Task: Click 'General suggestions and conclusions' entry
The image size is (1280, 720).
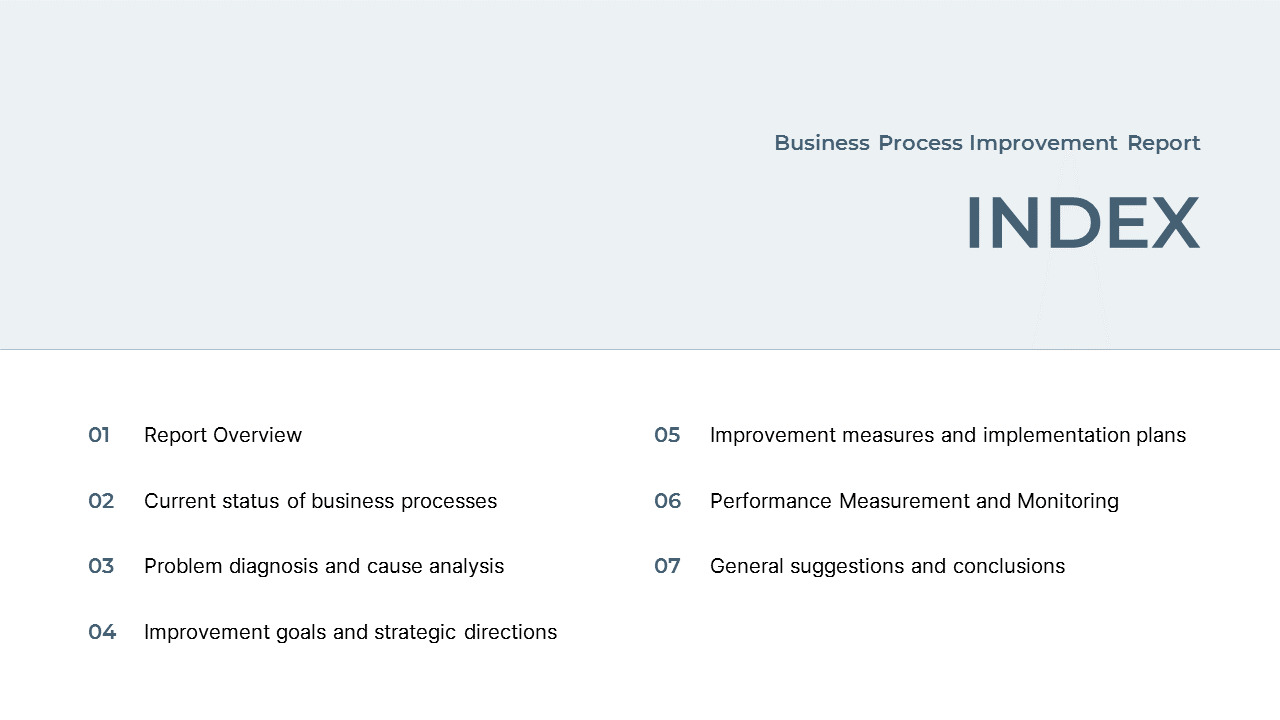Action: pyautogui.click(x=887, y=566)
